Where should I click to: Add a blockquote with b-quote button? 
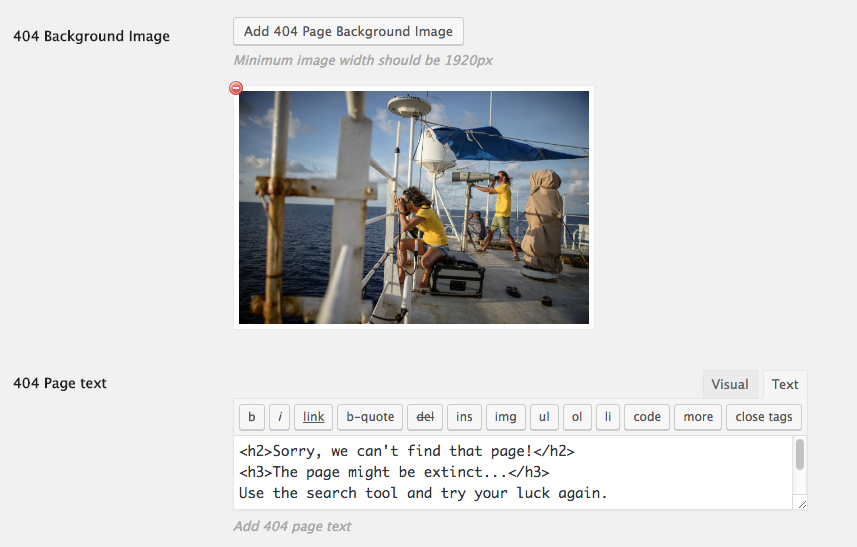coord(370,417)
